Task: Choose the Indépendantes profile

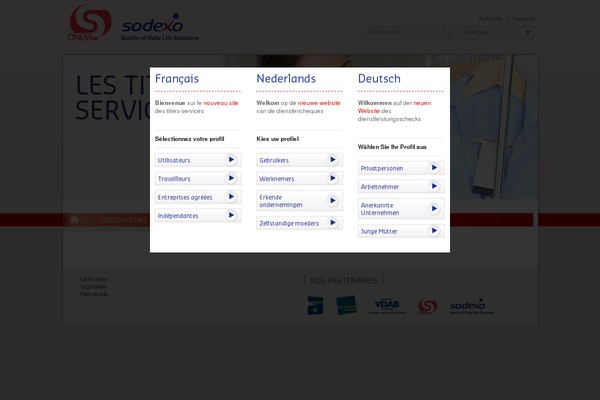Action: (x=198, y=216)
